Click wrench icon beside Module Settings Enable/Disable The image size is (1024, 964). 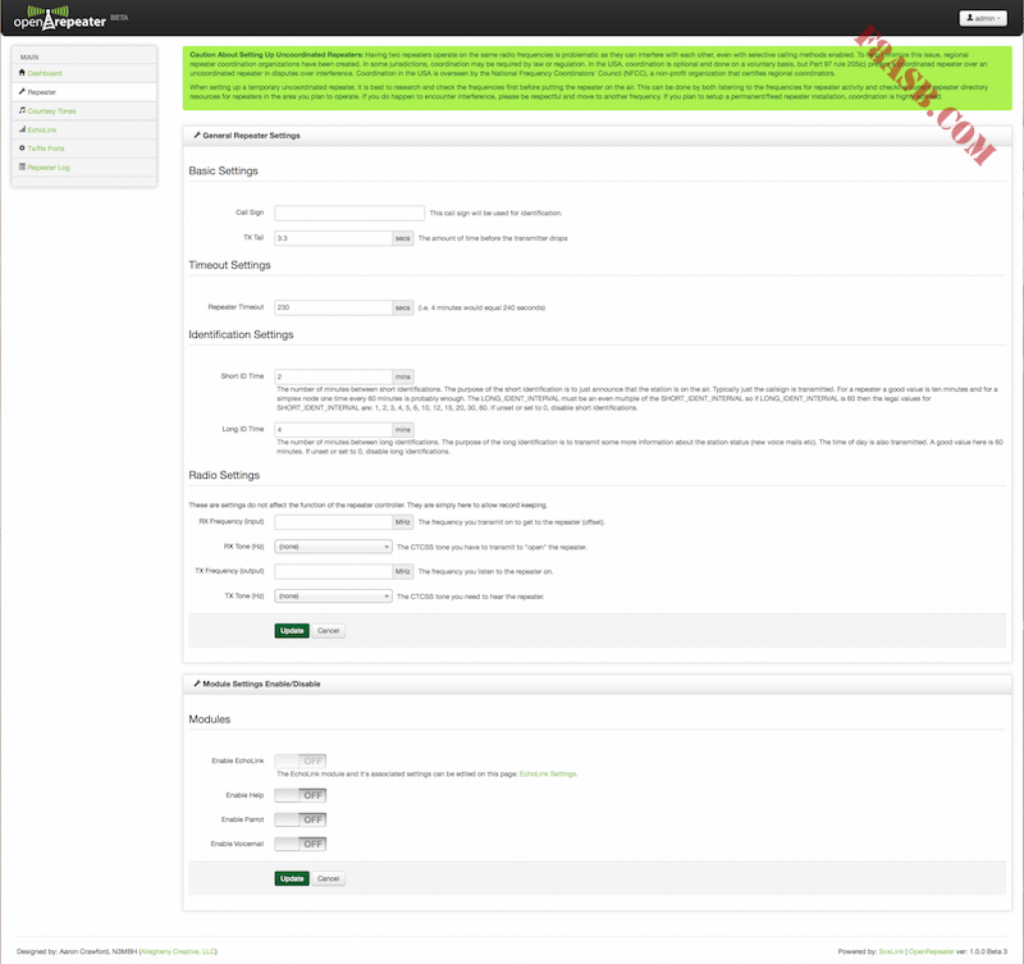pos(197,684)
